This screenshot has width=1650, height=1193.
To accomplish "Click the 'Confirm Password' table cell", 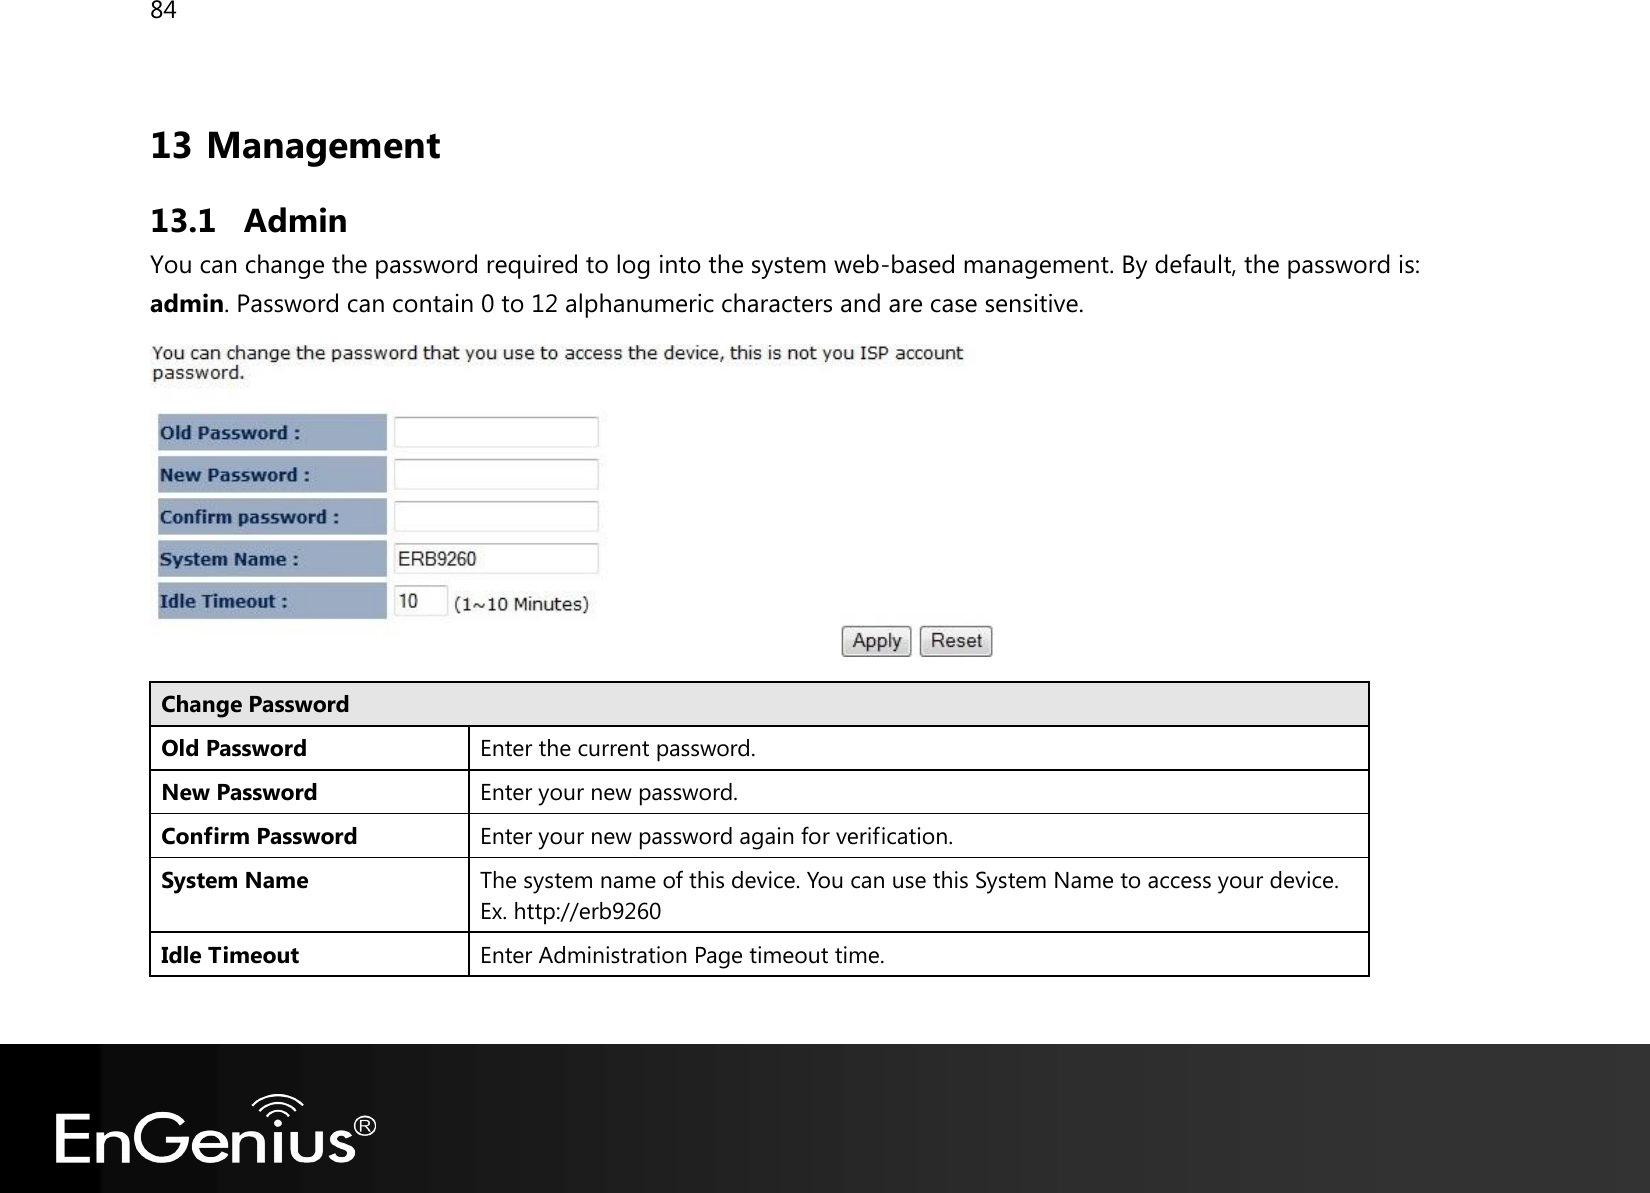I will coord(310,836).
